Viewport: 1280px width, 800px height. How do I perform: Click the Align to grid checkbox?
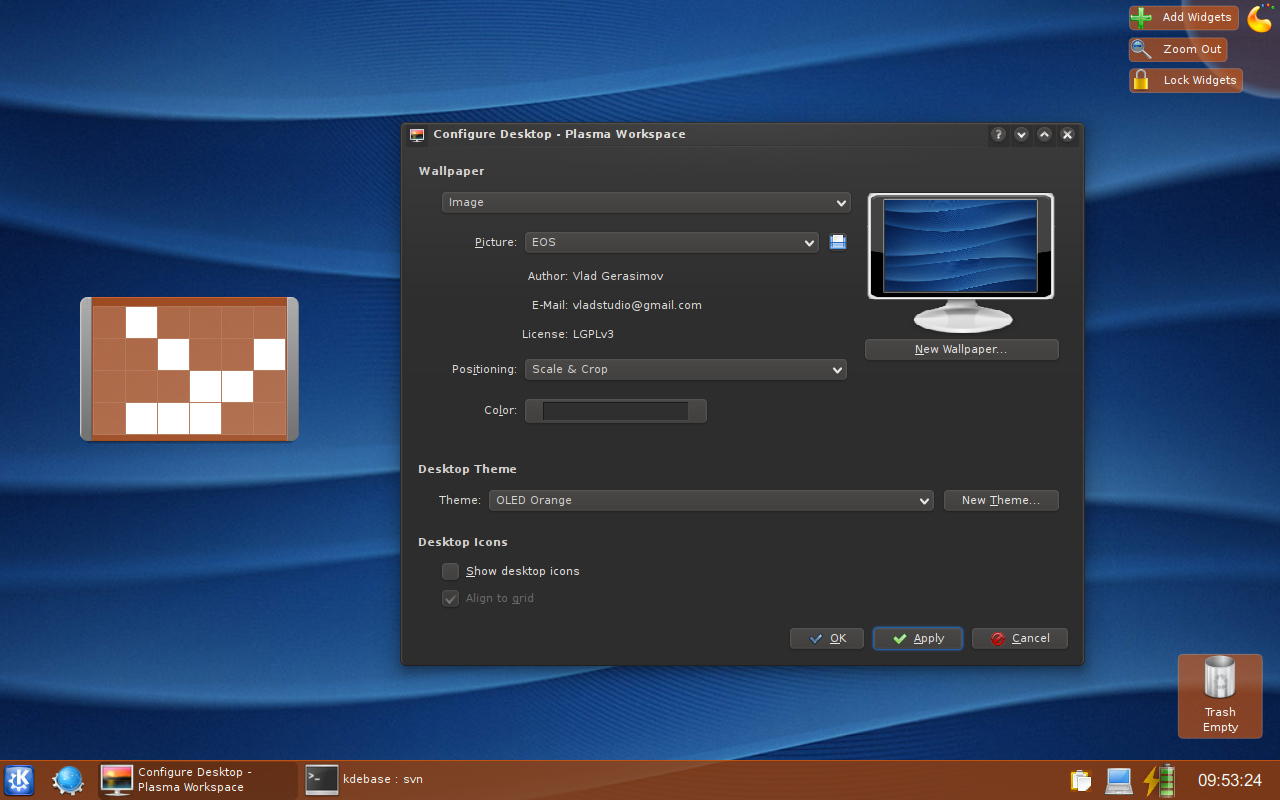pyautogui.click(x=451, y=598)
